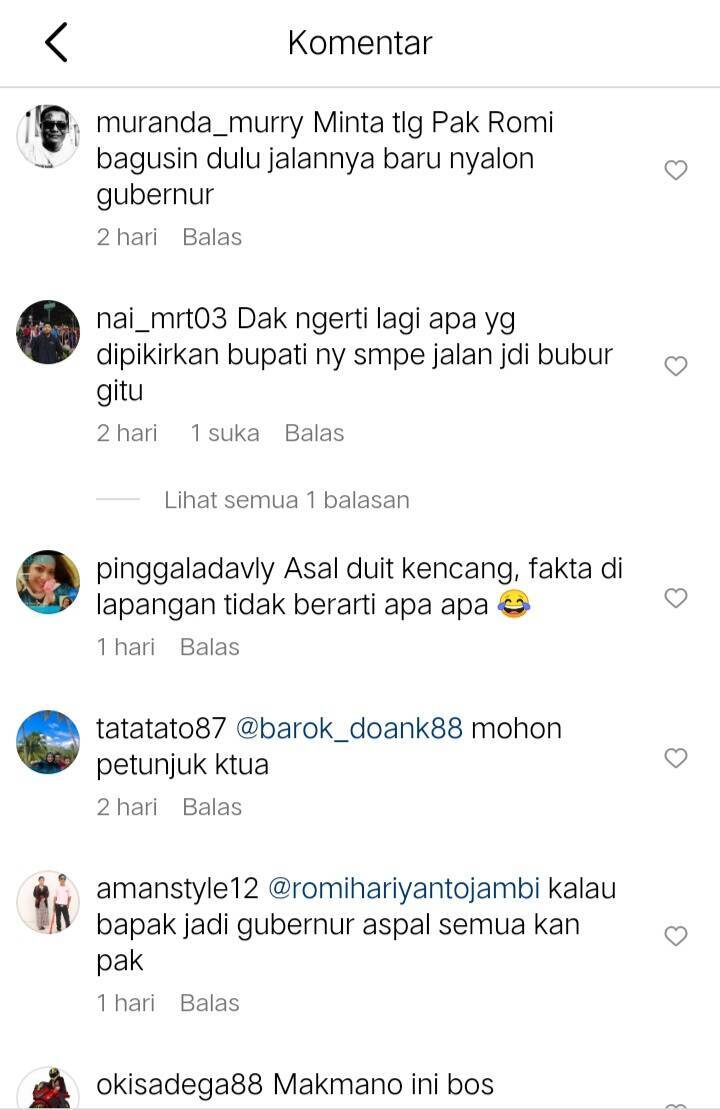Open nai_mrt03's profile picture
Image resolution: width=720 pixels, height=1110 pixels.
click(x=48, y=332)
